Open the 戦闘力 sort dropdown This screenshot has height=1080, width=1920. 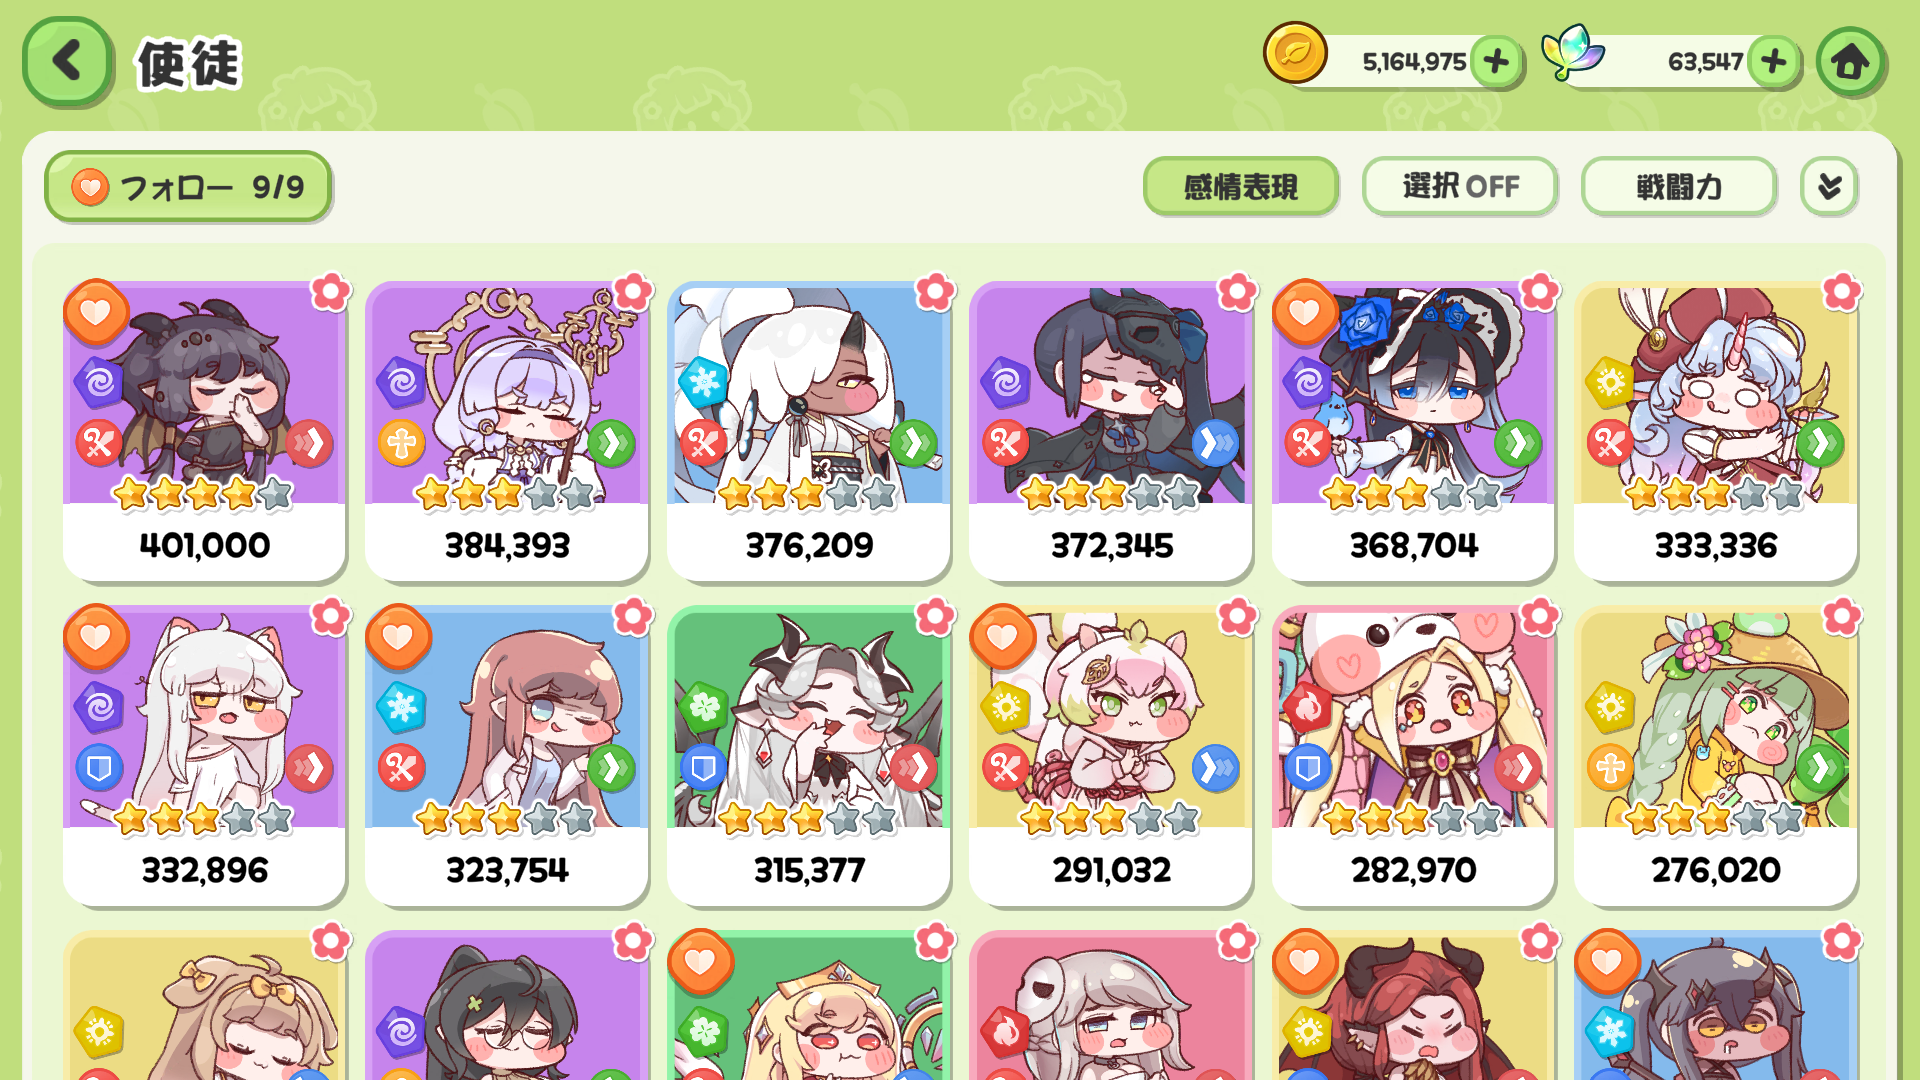click(x=1678, y=187)
